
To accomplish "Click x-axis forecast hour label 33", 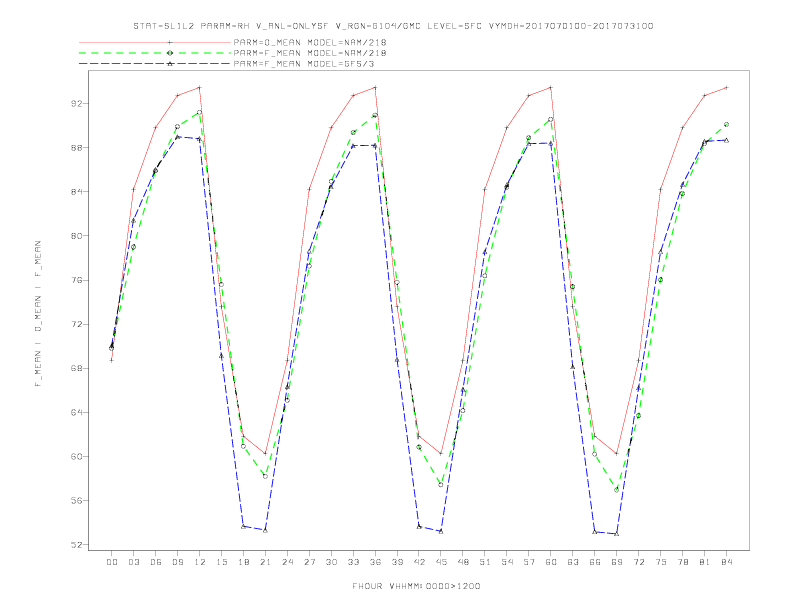I will coord(353,562).
